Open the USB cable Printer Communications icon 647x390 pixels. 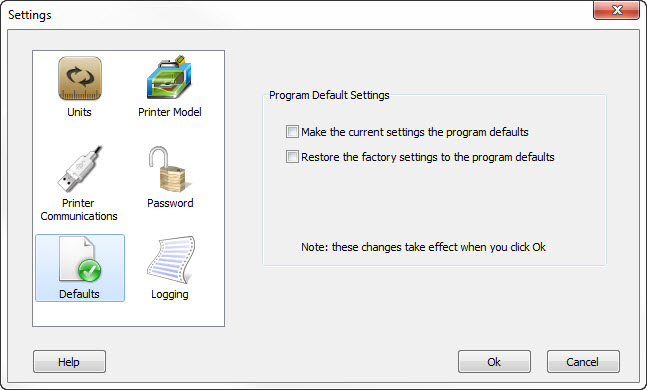tap(80, 169)
